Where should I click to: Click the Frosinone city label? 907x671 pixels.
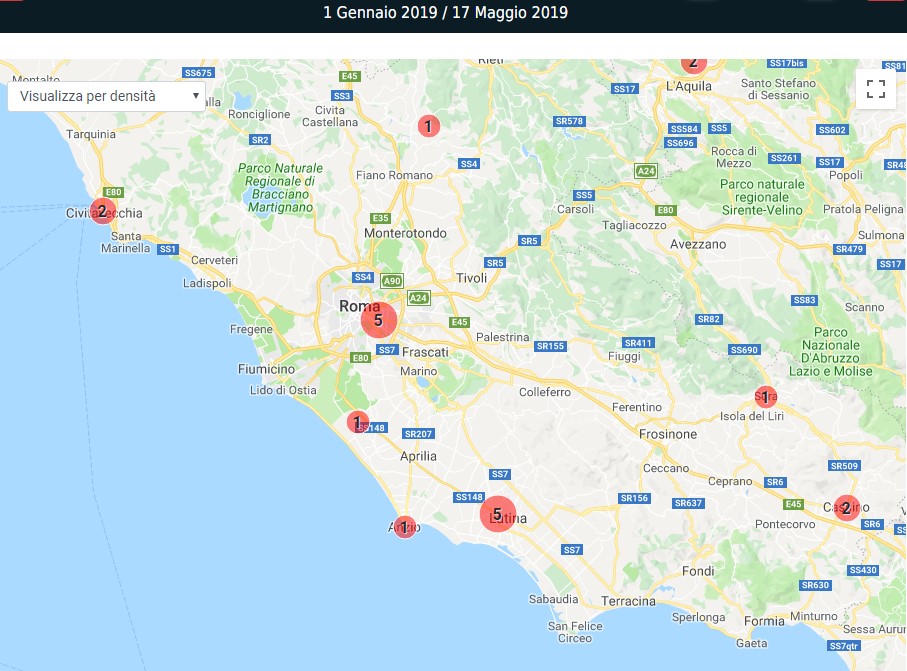(668, 434)
